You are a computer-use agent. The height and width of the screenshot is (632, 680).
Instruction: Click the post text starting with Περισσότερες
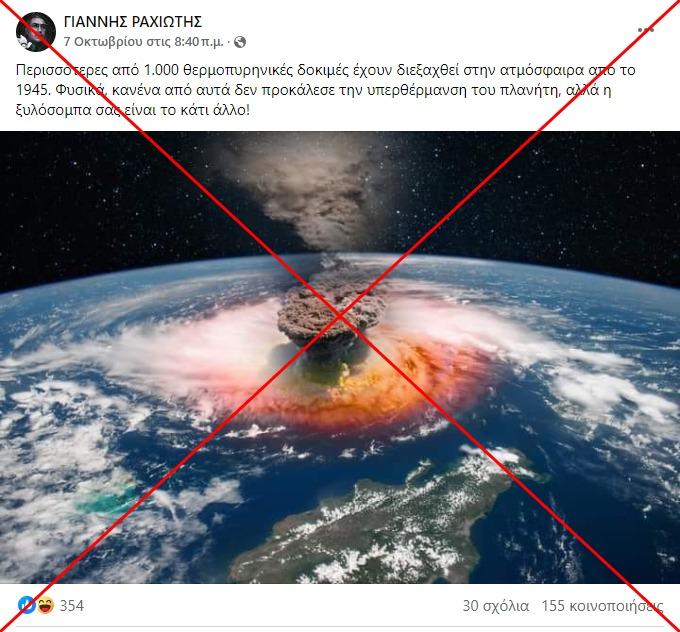click(326, 90)
